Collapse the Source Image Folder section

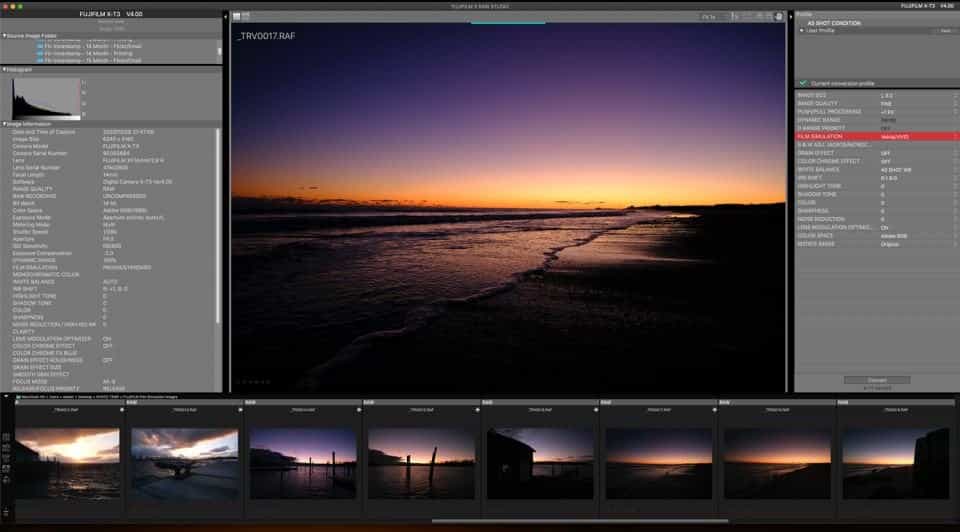(x=4, y=36)
